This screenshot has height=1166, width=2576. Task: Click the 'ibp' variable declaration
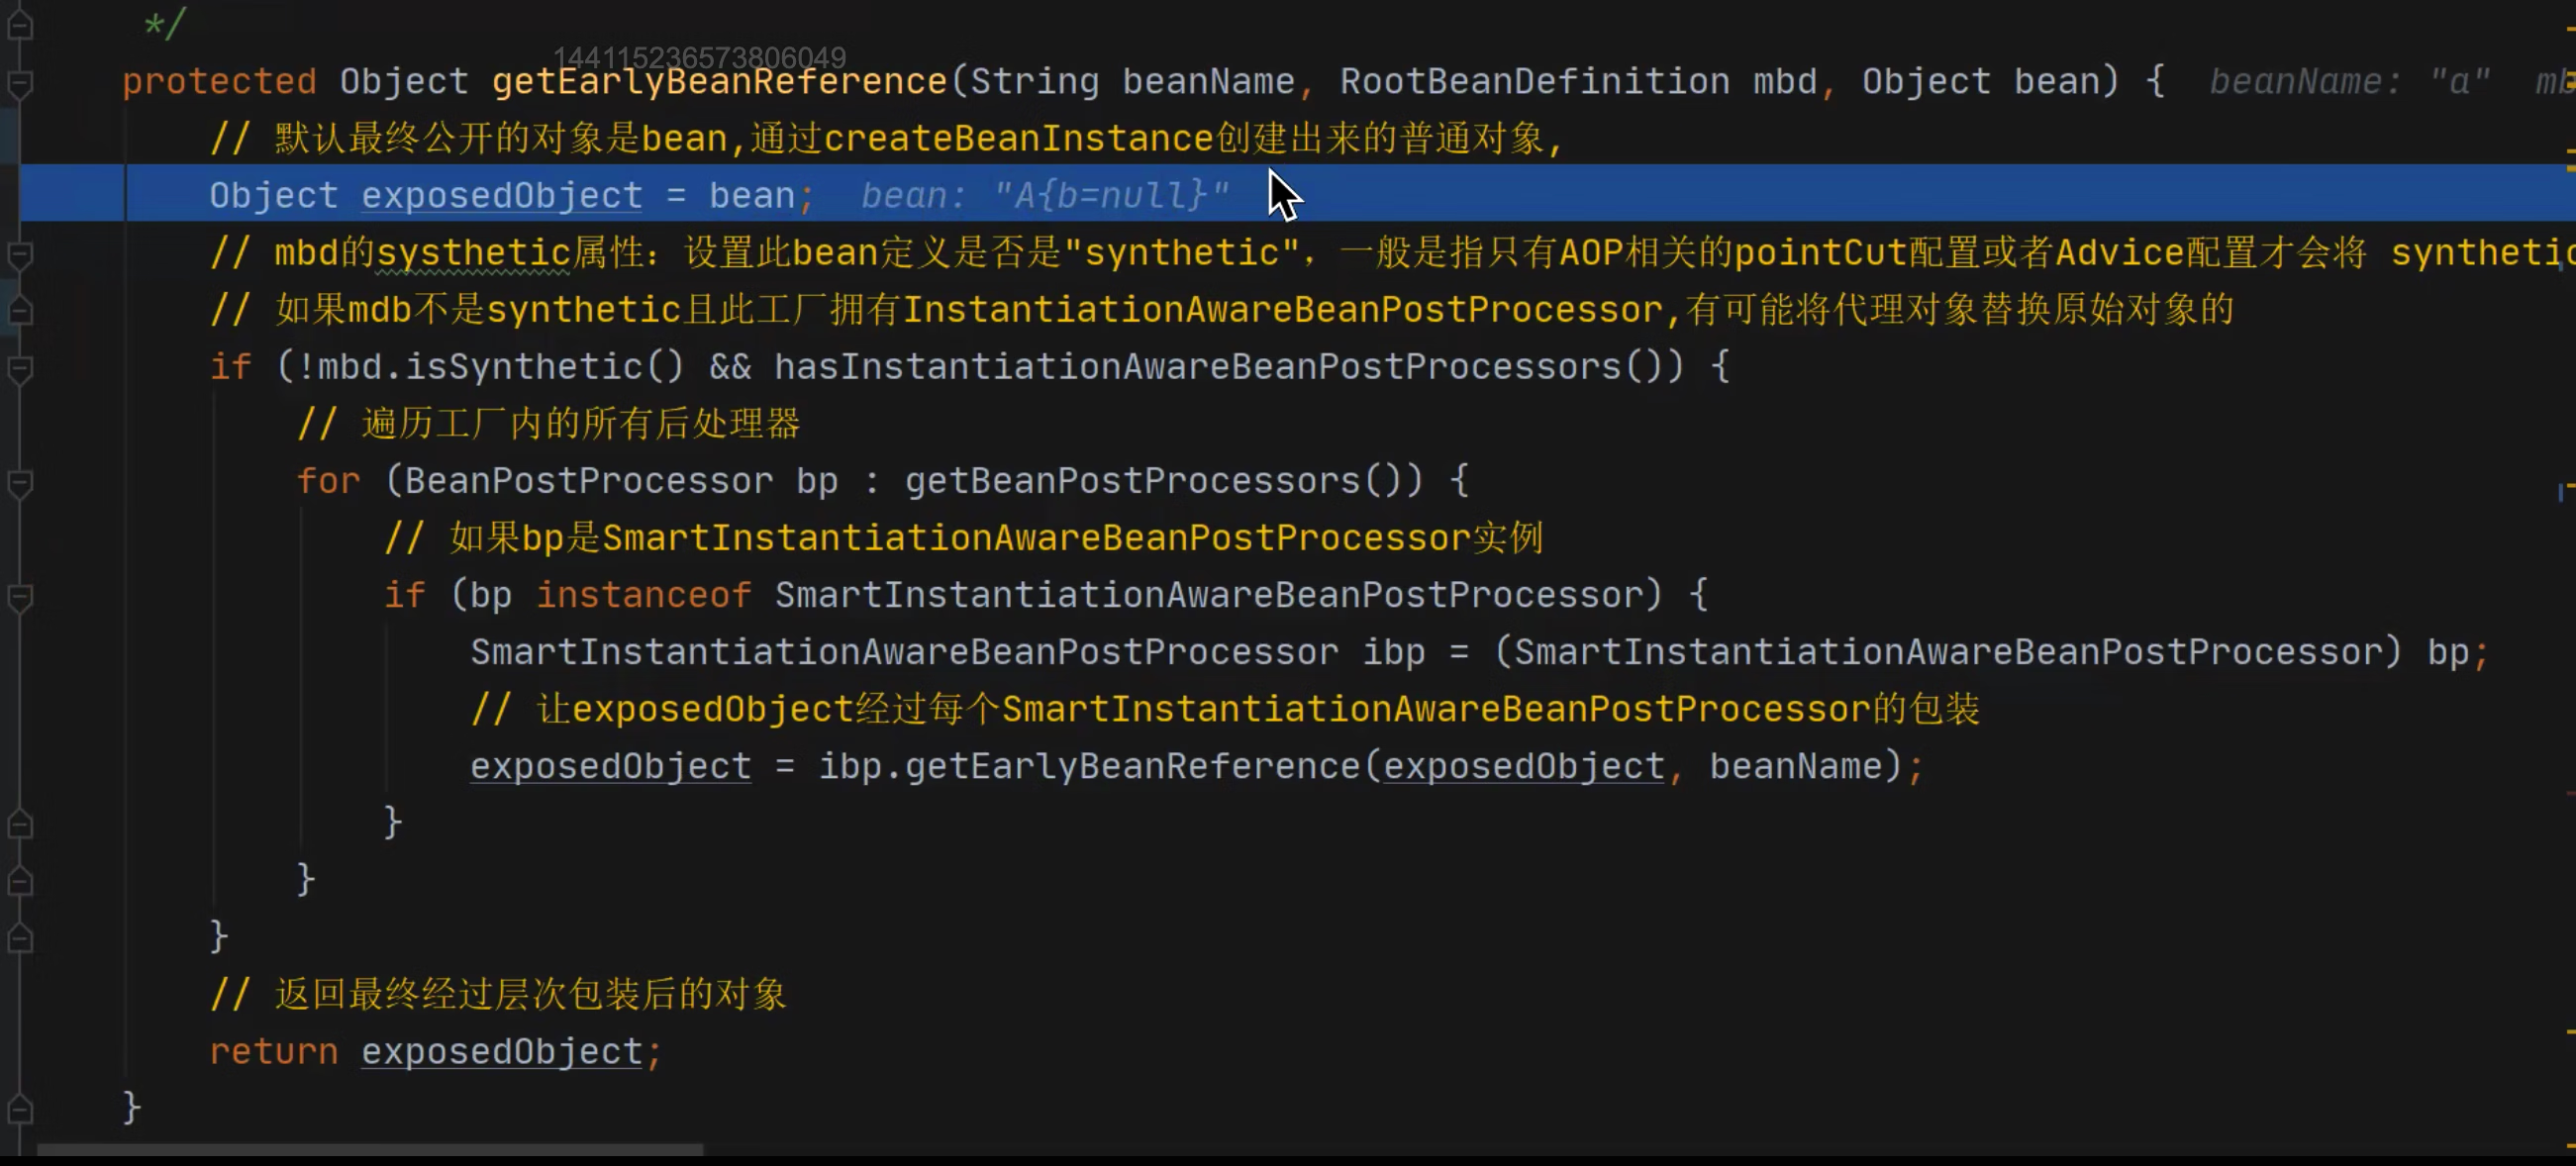1394,651
